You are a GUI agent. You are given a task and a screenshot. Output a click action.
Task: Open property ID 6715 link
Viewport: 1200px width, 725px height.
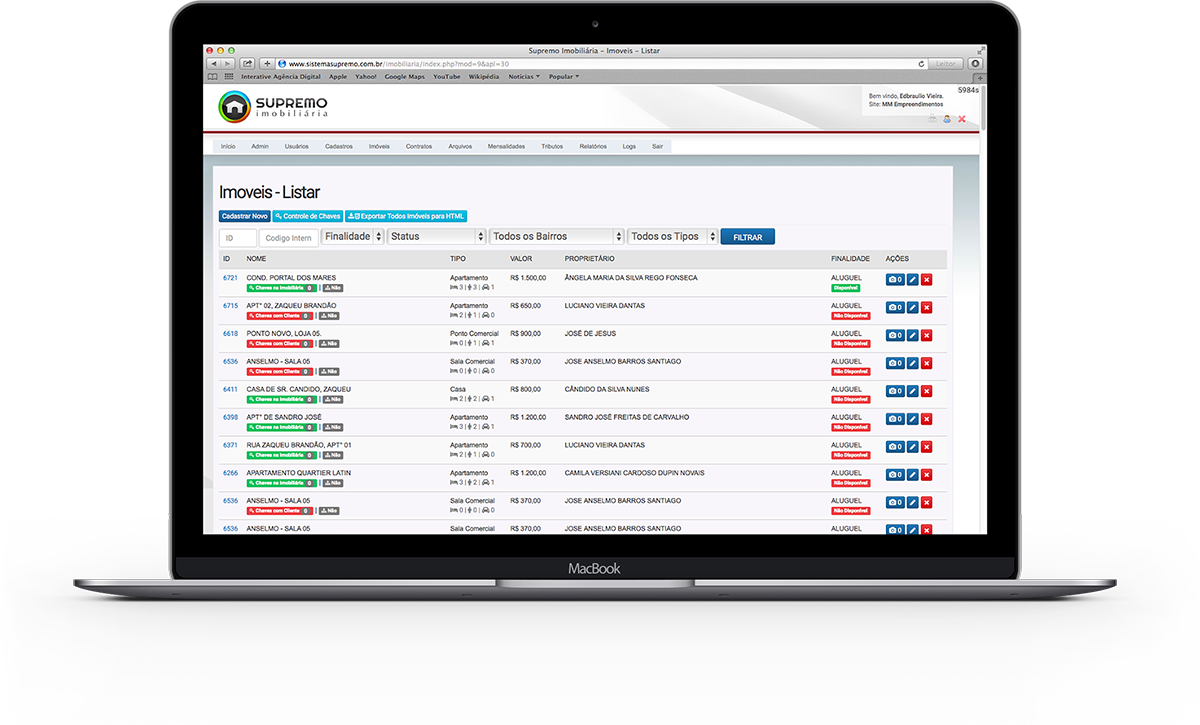click(x=230, y=306)
